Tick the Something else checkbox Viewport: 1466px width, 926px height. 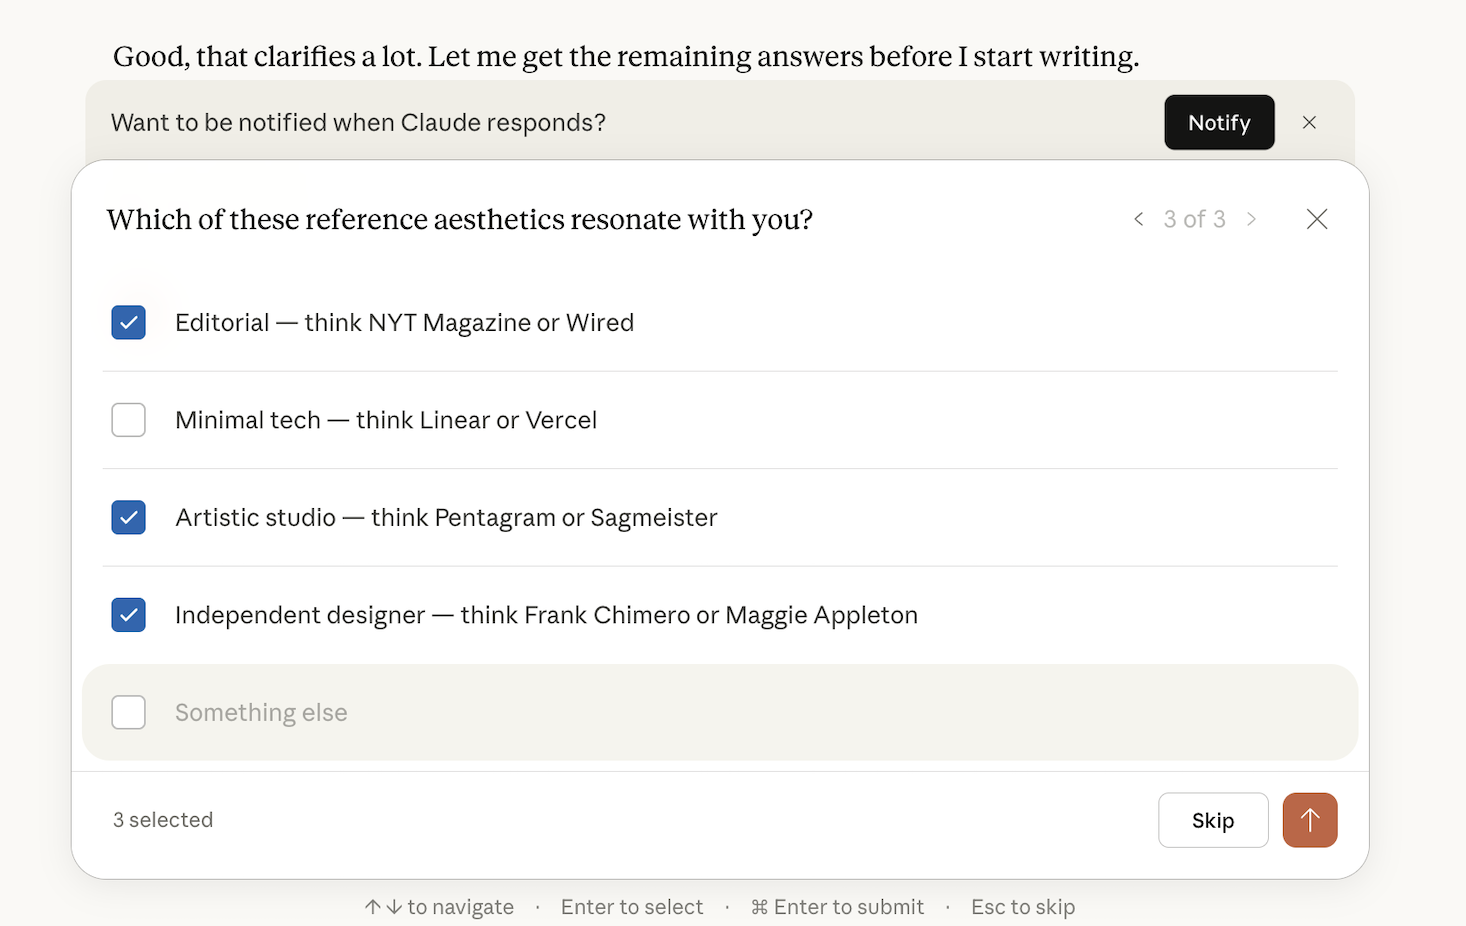[x=129, y=713]
